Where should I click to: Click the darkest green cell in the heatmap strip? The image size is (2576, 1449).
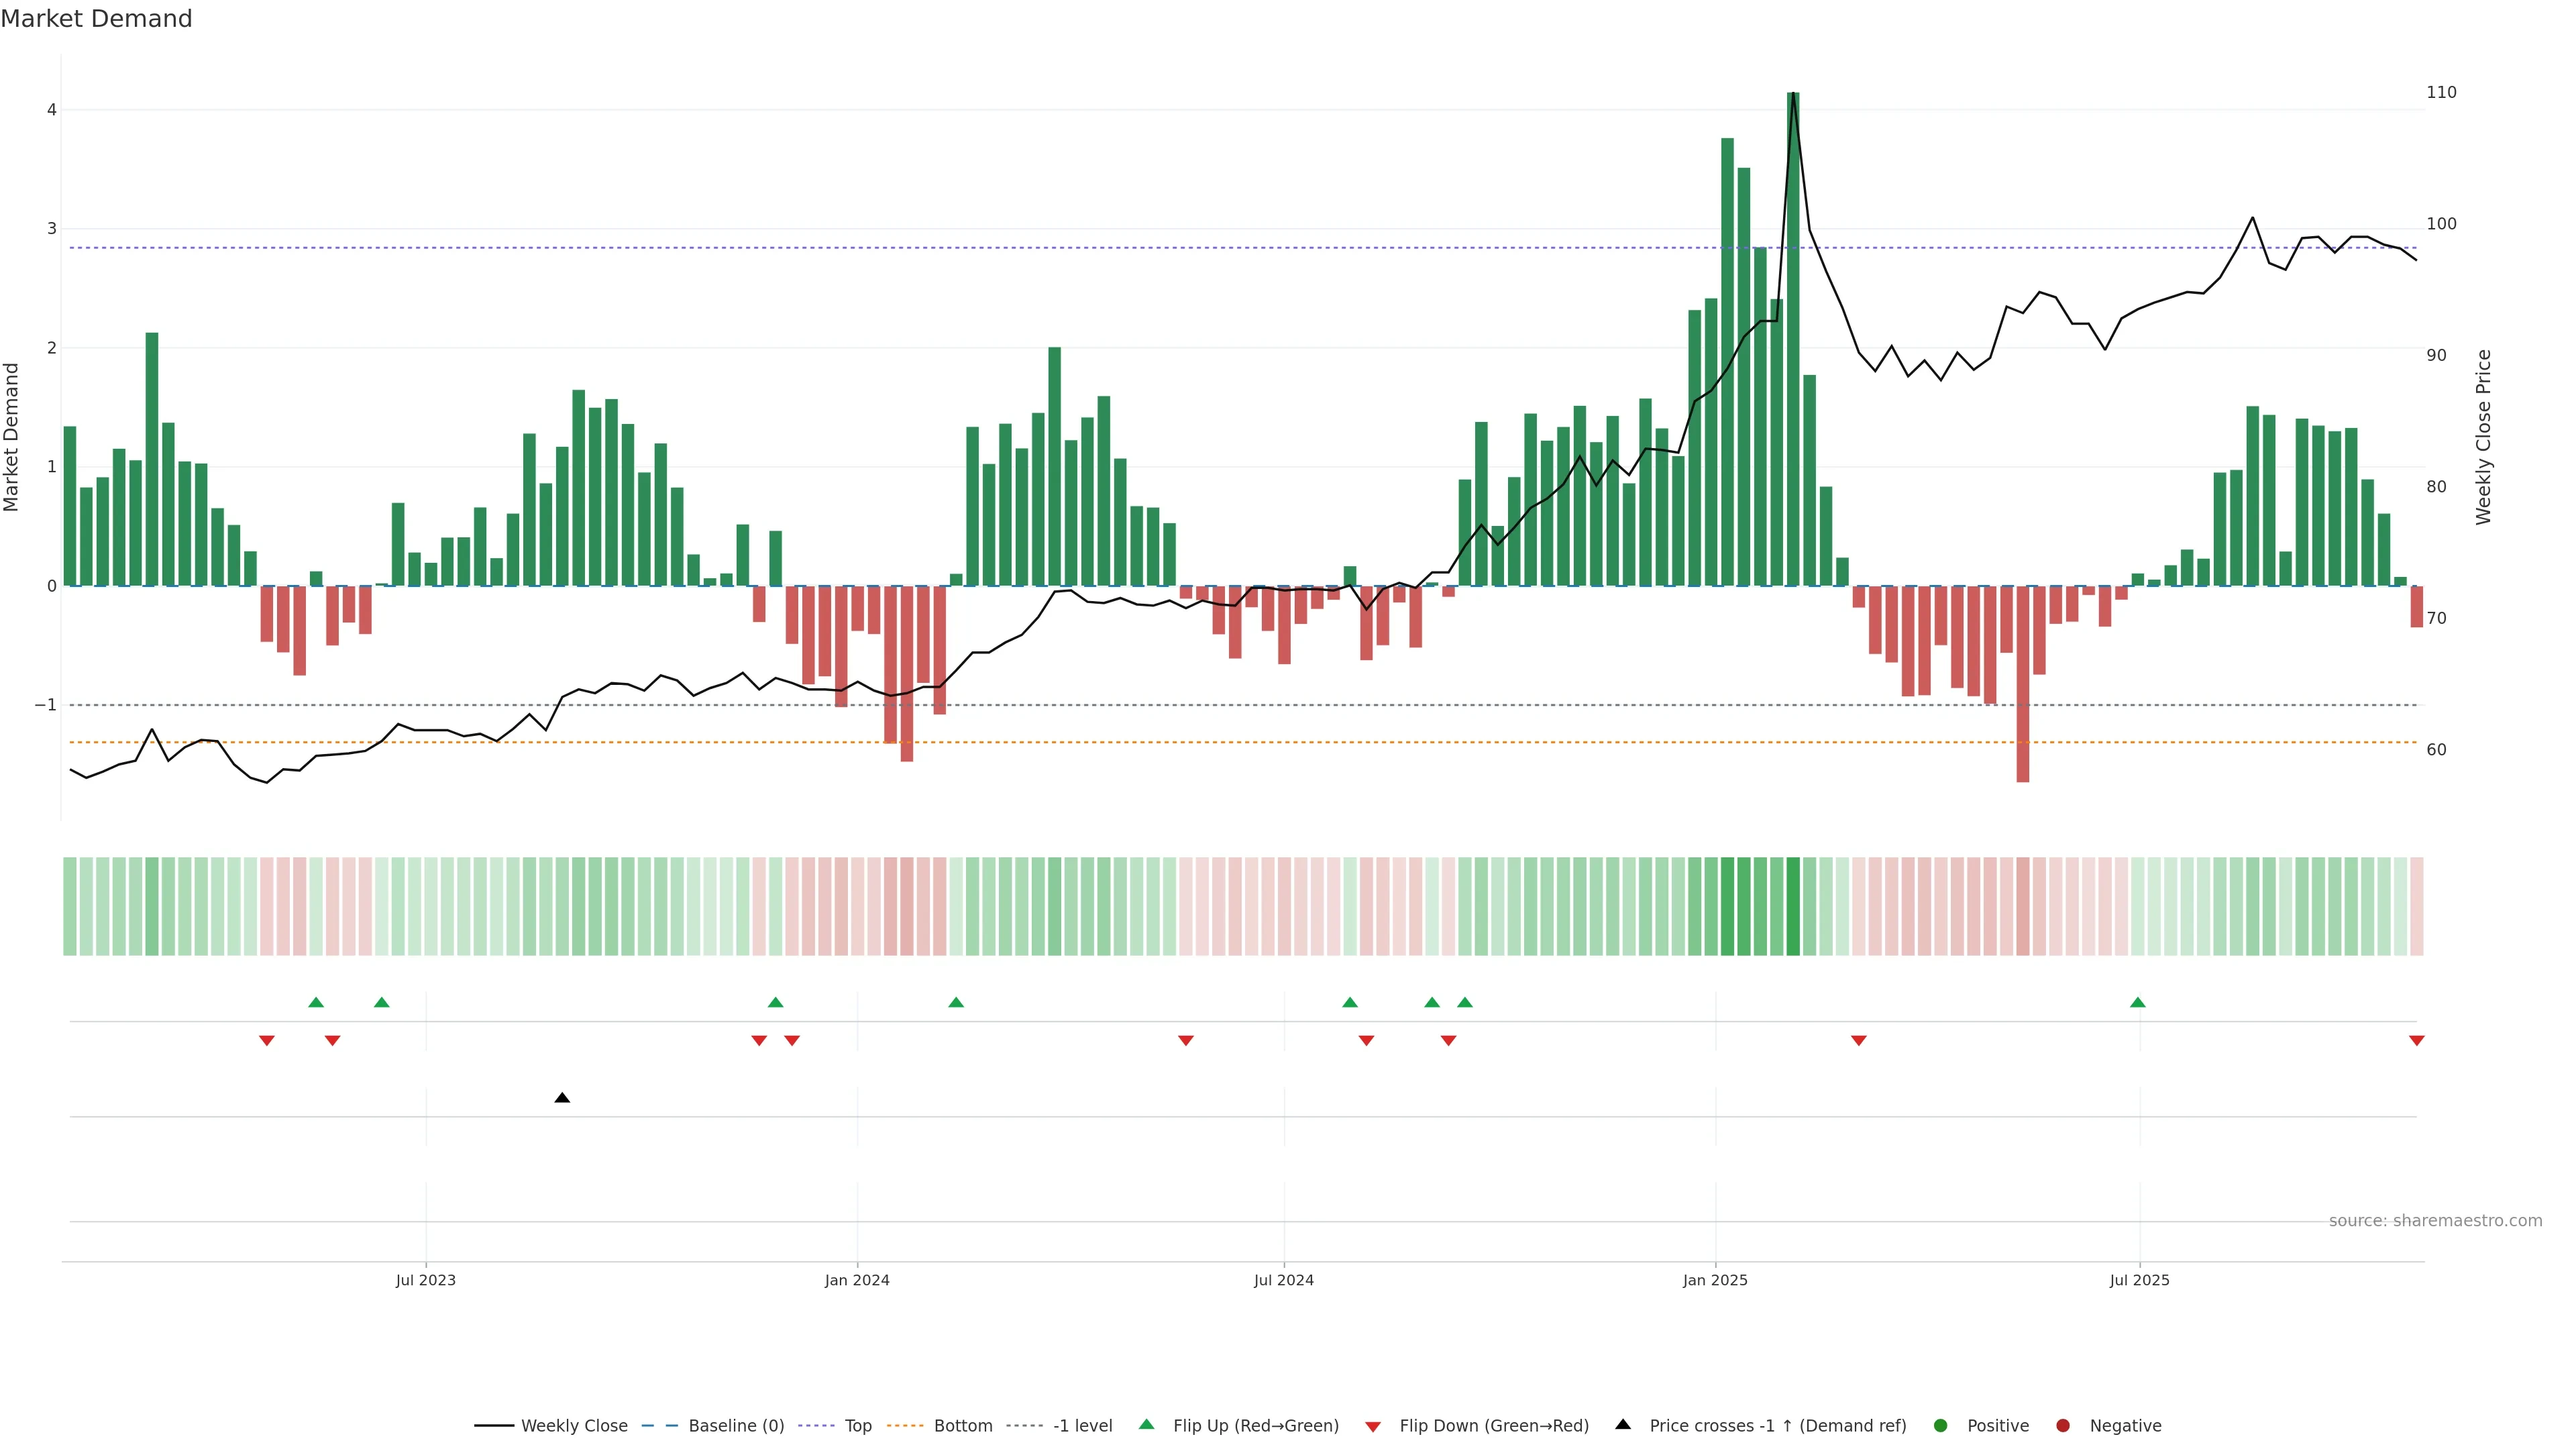tap(1793, 906)
